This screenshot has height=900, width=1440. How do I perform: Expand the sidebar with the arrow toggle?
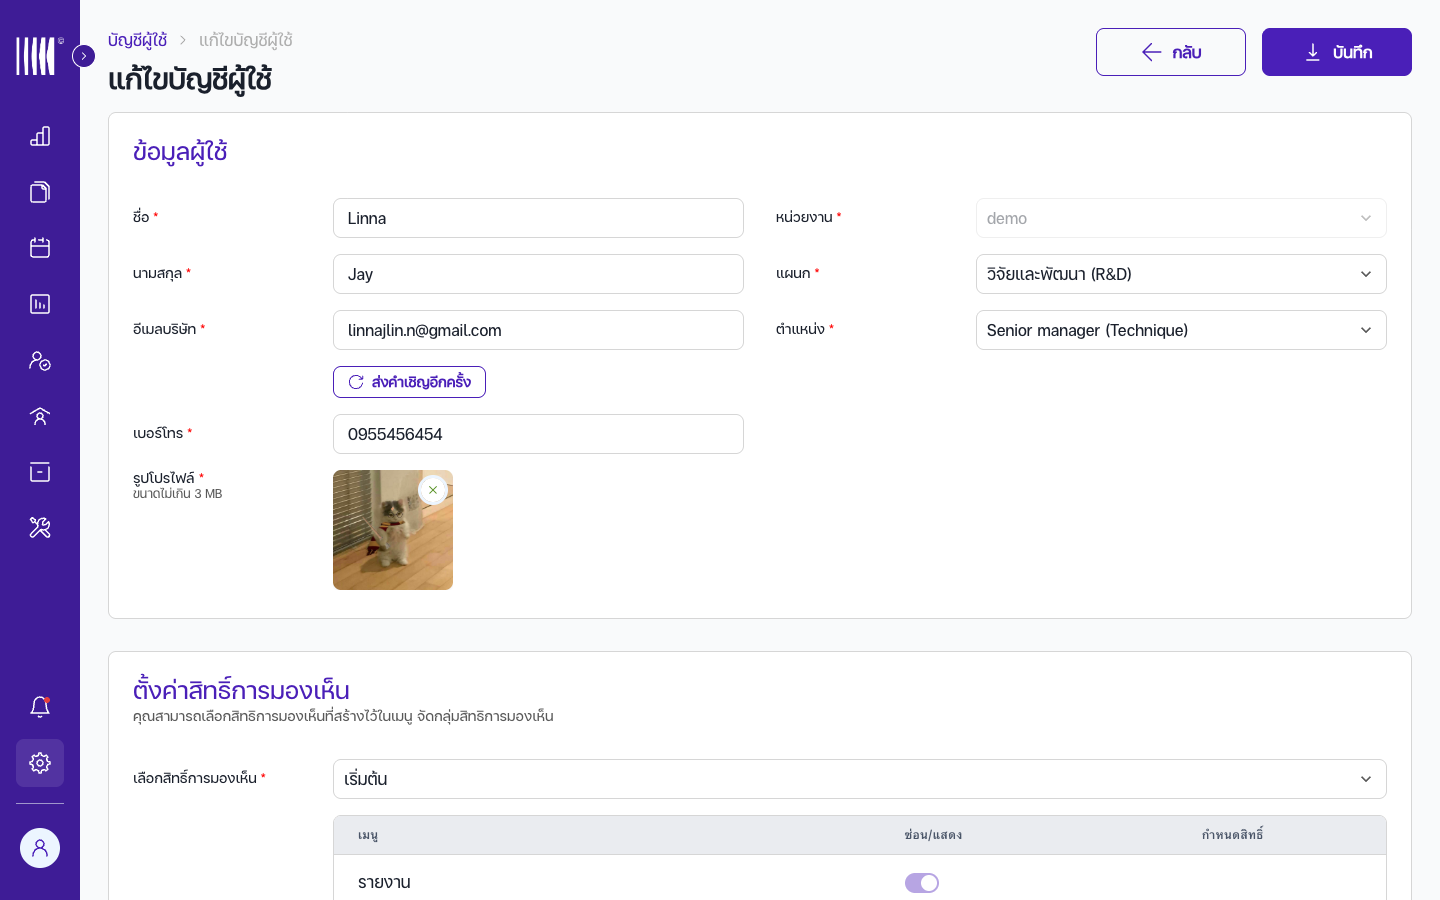tap(84, 56)
